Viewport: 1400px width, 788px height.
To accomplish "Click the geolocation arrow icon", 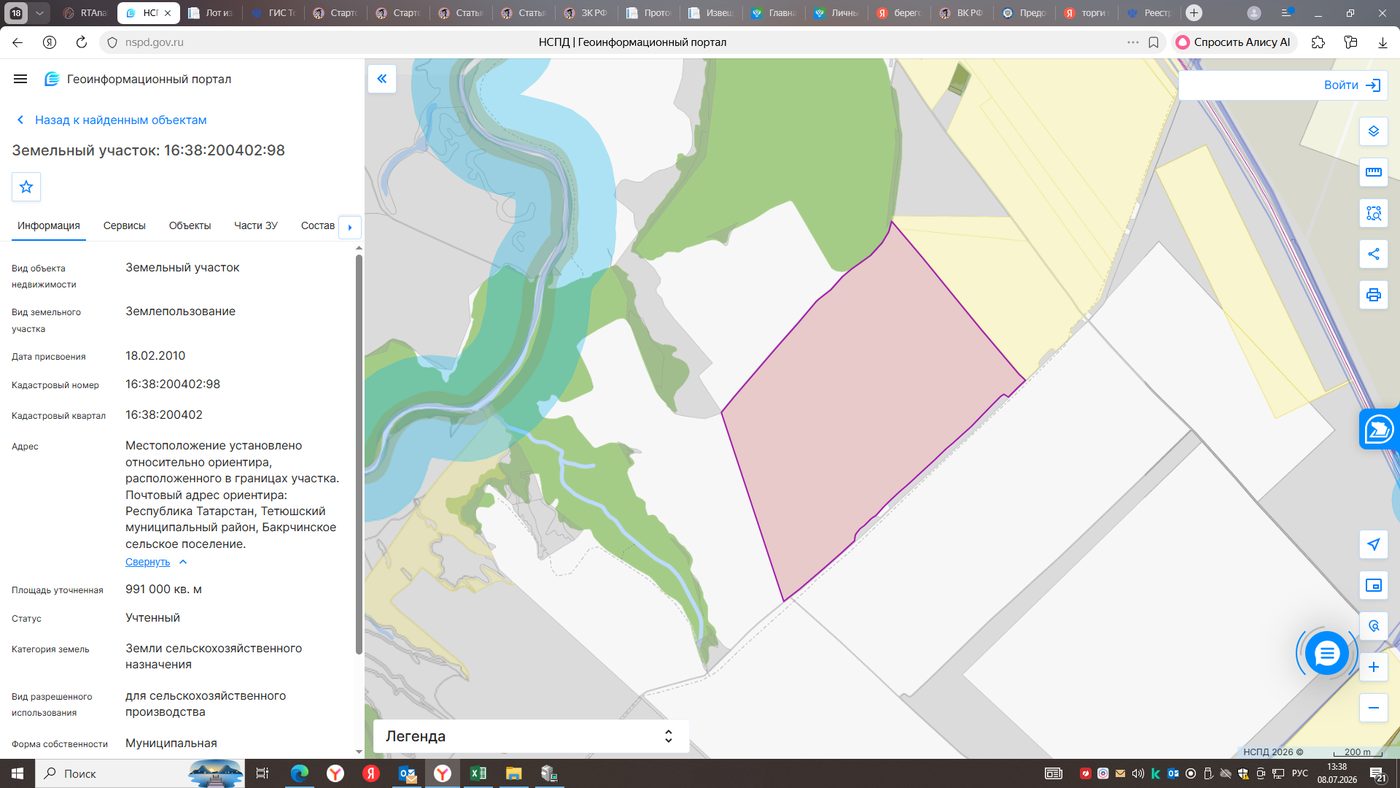I will (1373, 544).
